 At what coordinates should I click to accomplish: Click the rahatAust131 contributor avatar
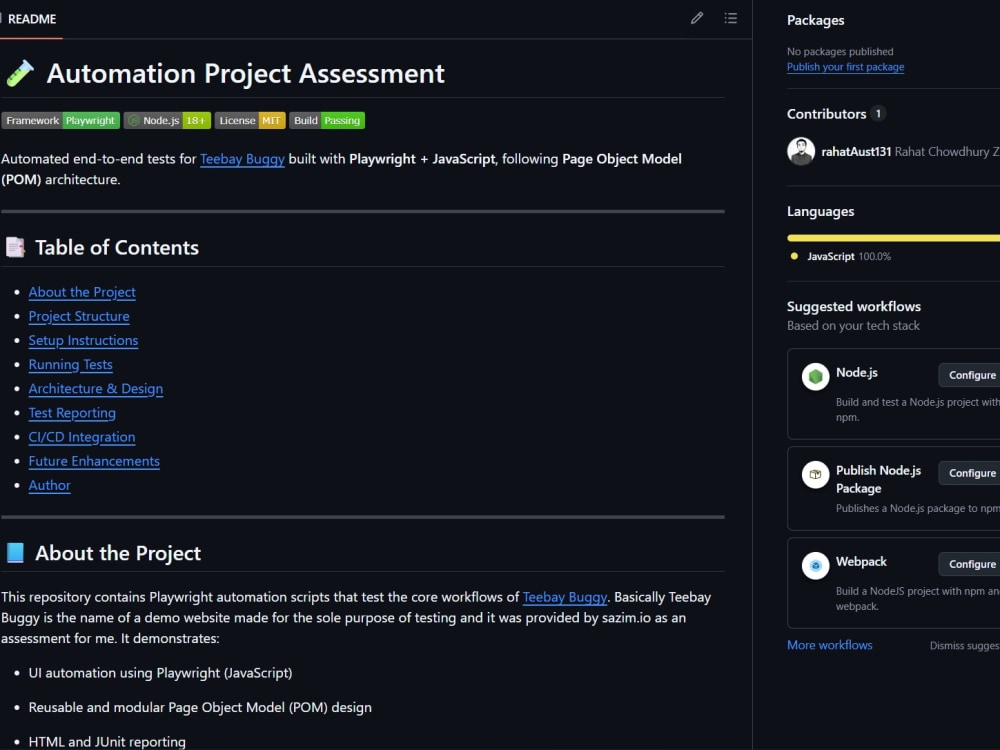(801, 151)
